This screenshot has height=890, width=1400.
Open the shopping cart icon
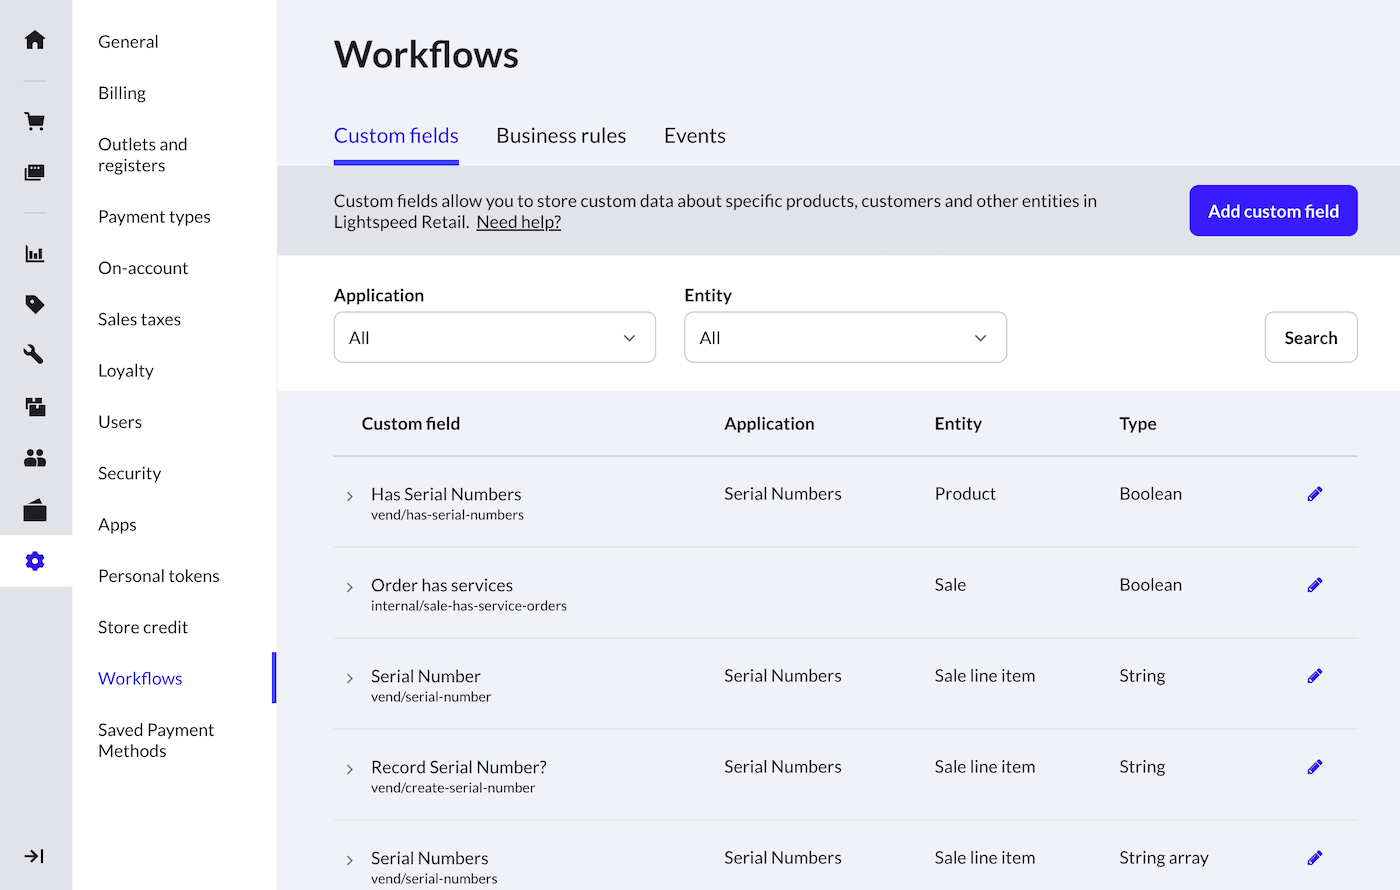point(35,122)
